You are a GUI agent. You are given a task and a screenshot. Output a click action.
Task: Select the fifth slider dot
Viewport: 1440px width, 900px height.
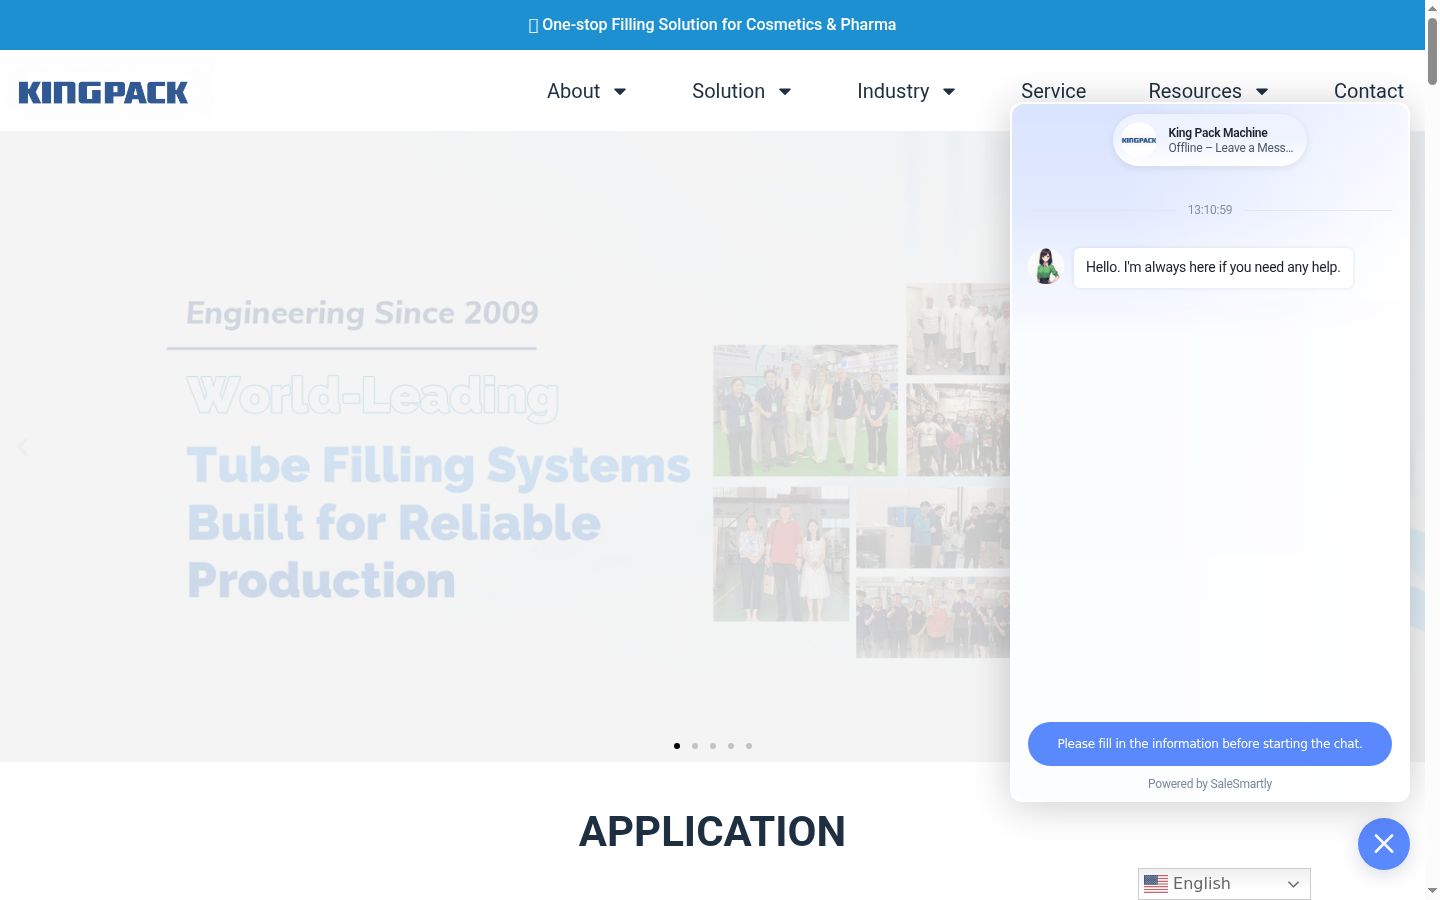(749, 746)
